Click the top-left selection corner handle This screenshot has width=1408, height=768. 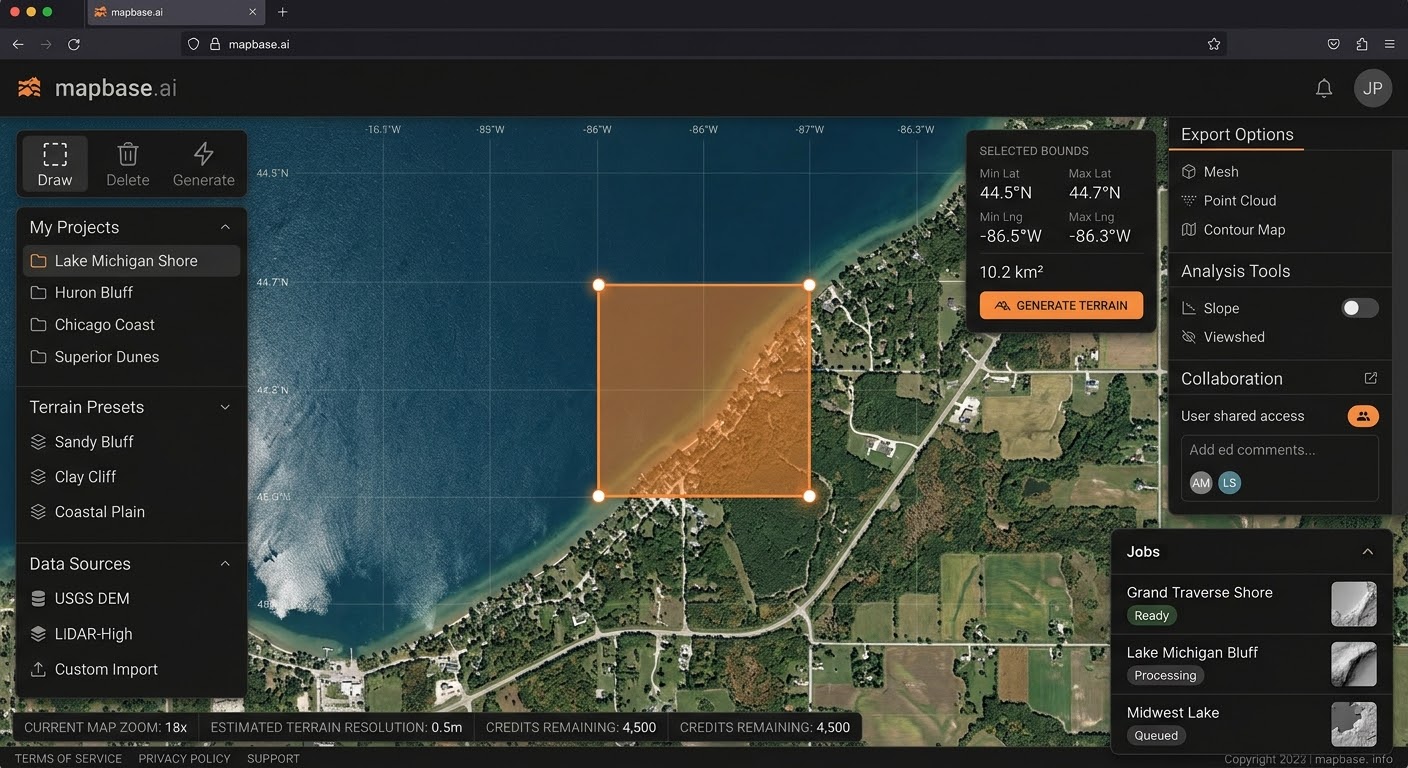point(599,285)
